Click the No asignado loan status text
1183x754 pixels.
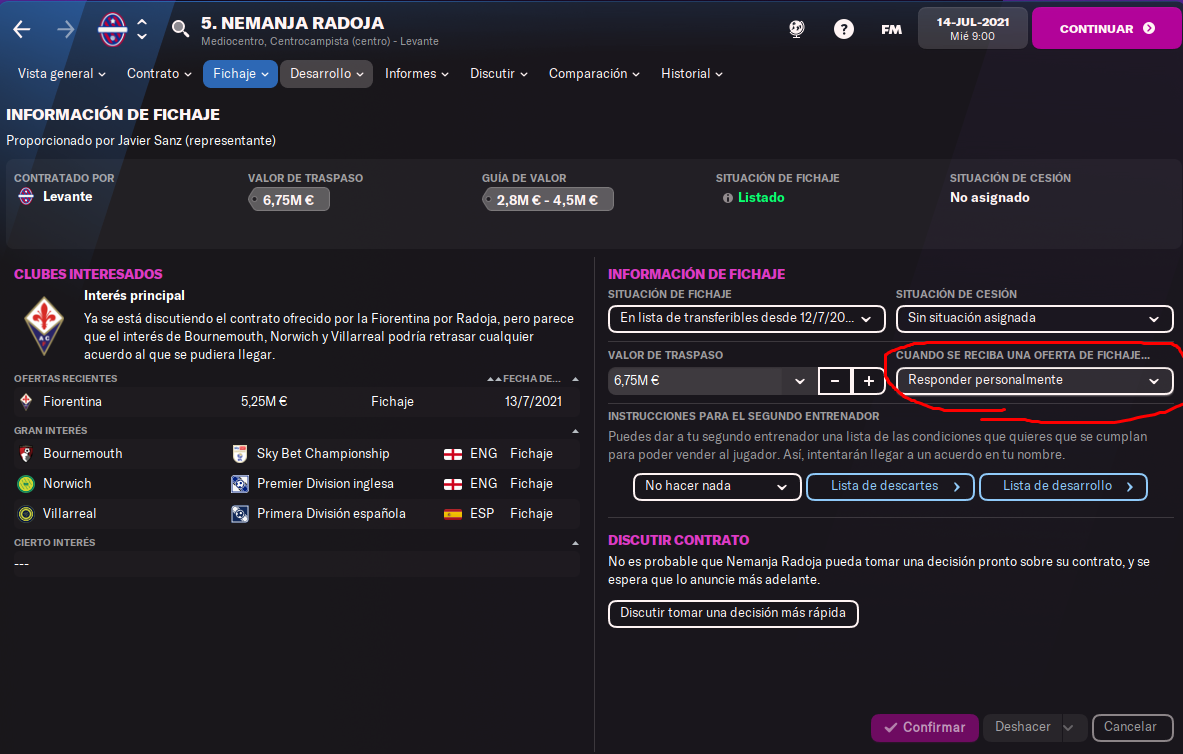[x=989, y=198]
